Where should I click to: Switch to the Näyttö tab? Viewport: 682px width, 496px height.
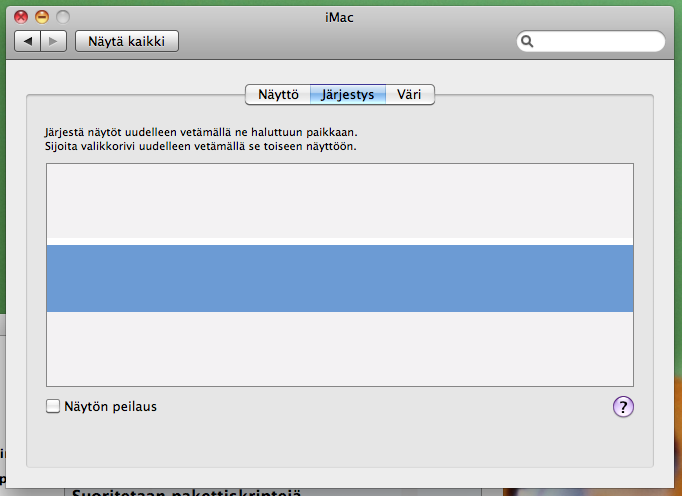[x=278, y=95]
